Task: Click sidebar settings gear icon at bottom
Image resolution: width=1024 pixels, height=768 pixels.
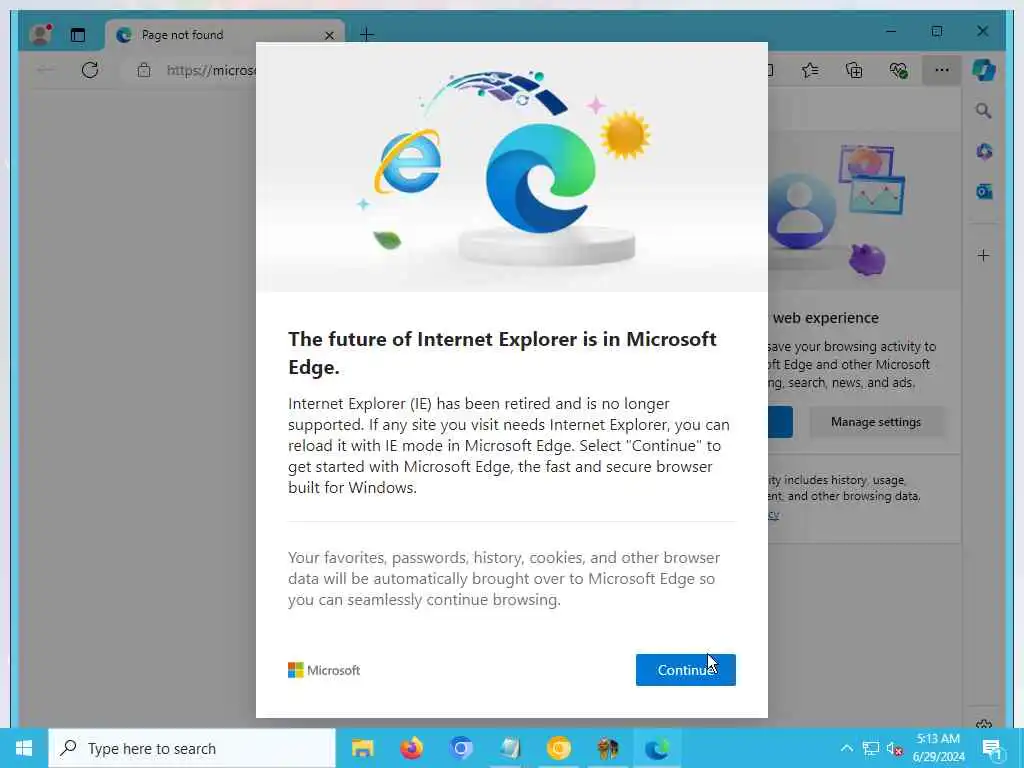Action: click(984, 724)
